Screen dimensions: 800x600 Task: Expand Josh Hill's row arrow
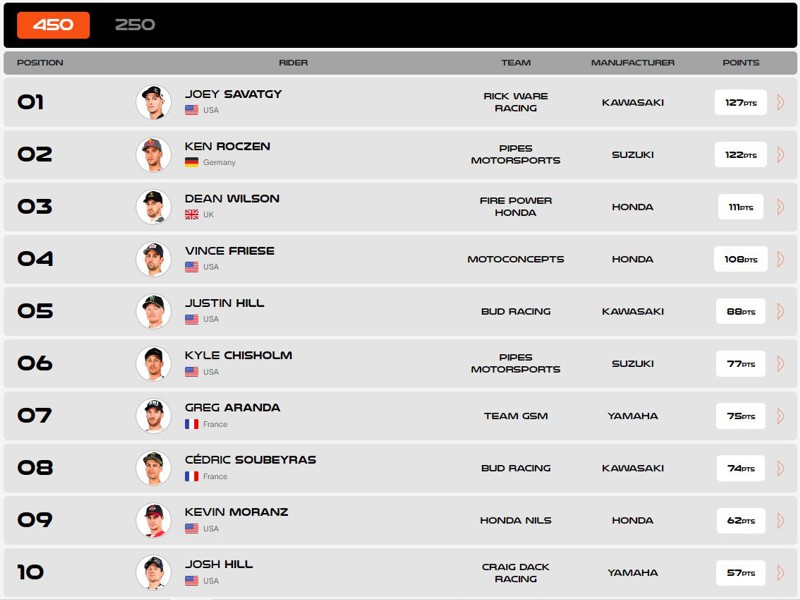780,572
